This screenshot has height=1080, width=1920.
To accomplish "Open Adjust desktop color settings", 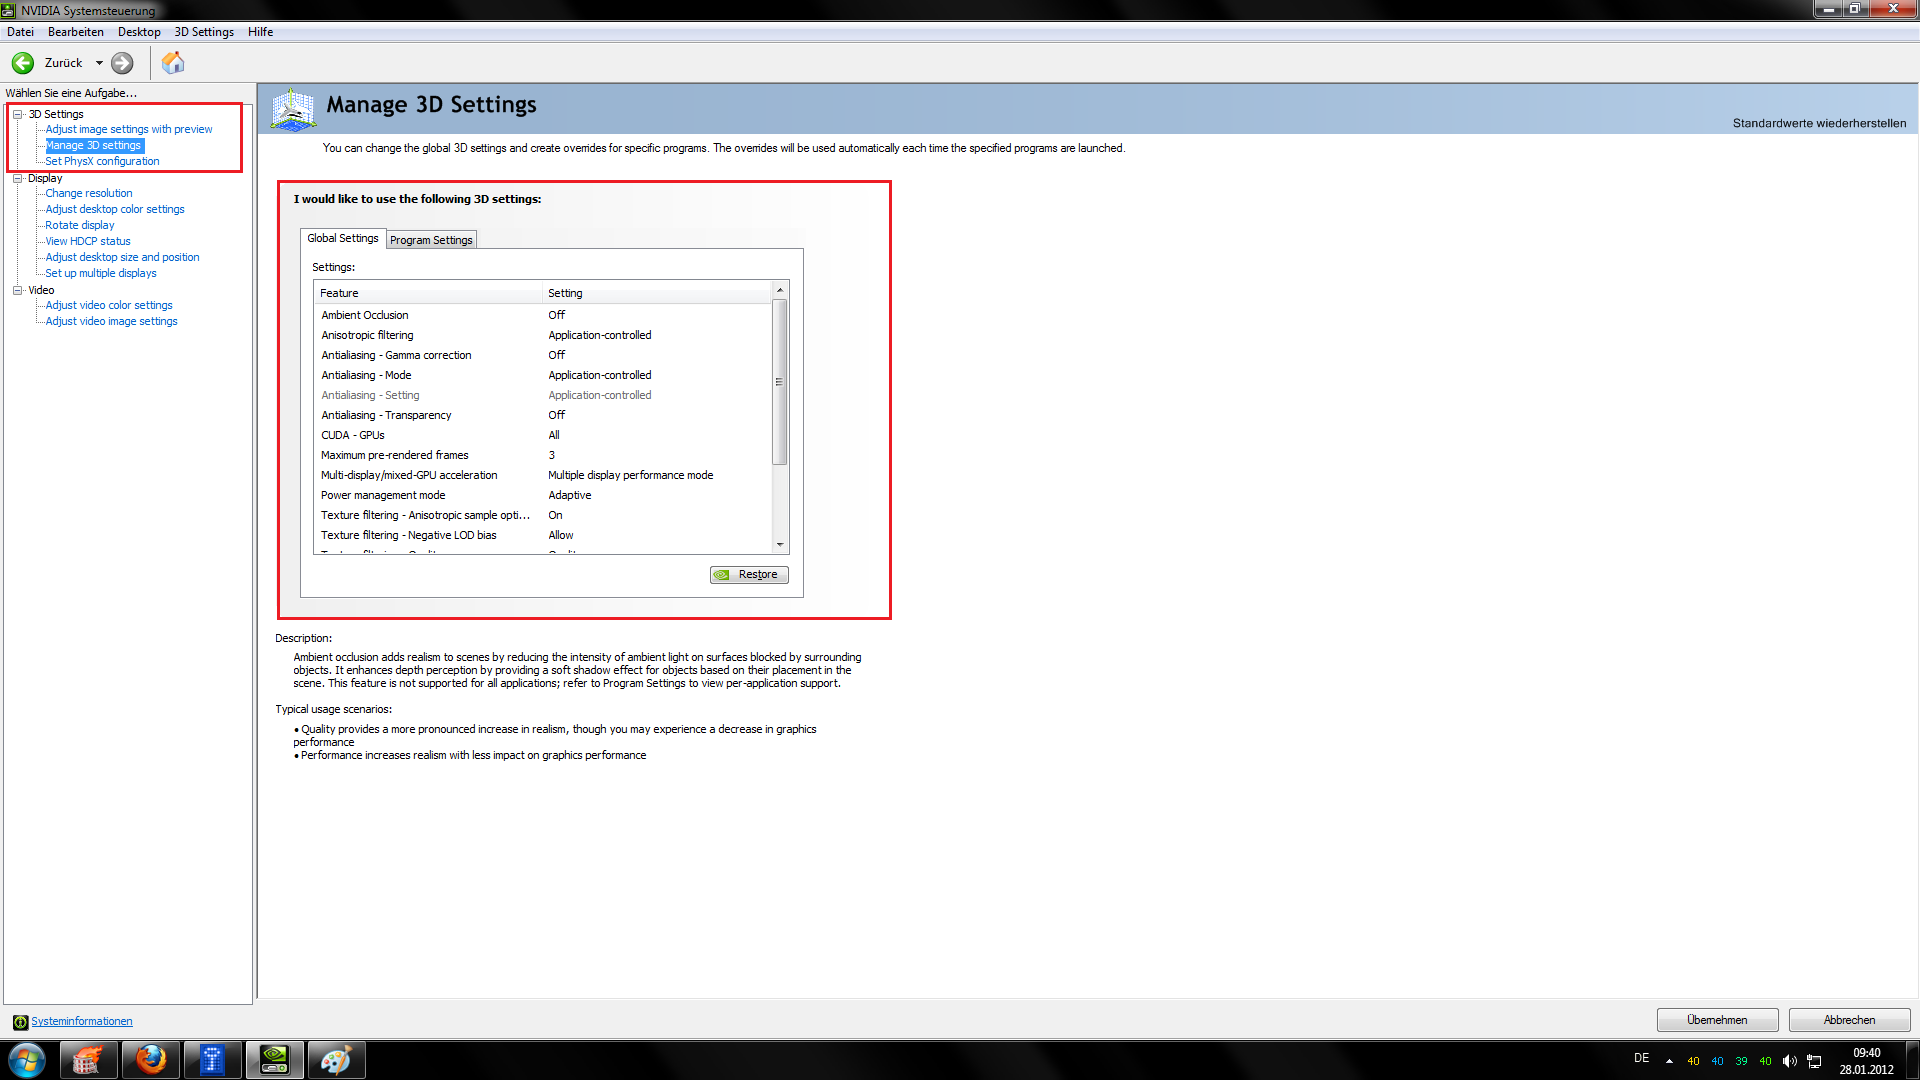I will [115, 209].
